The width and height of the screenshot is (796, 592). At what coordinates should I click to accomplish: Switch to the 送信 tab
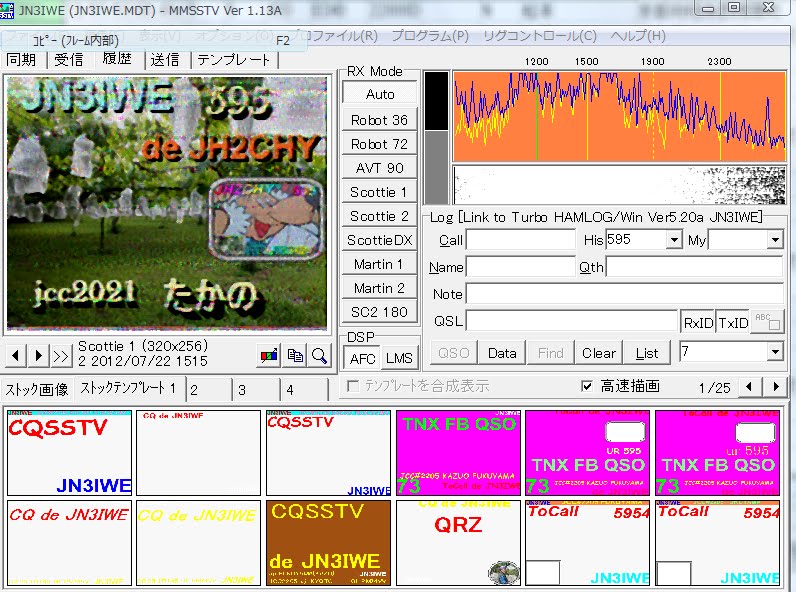(x=165, y=60)
